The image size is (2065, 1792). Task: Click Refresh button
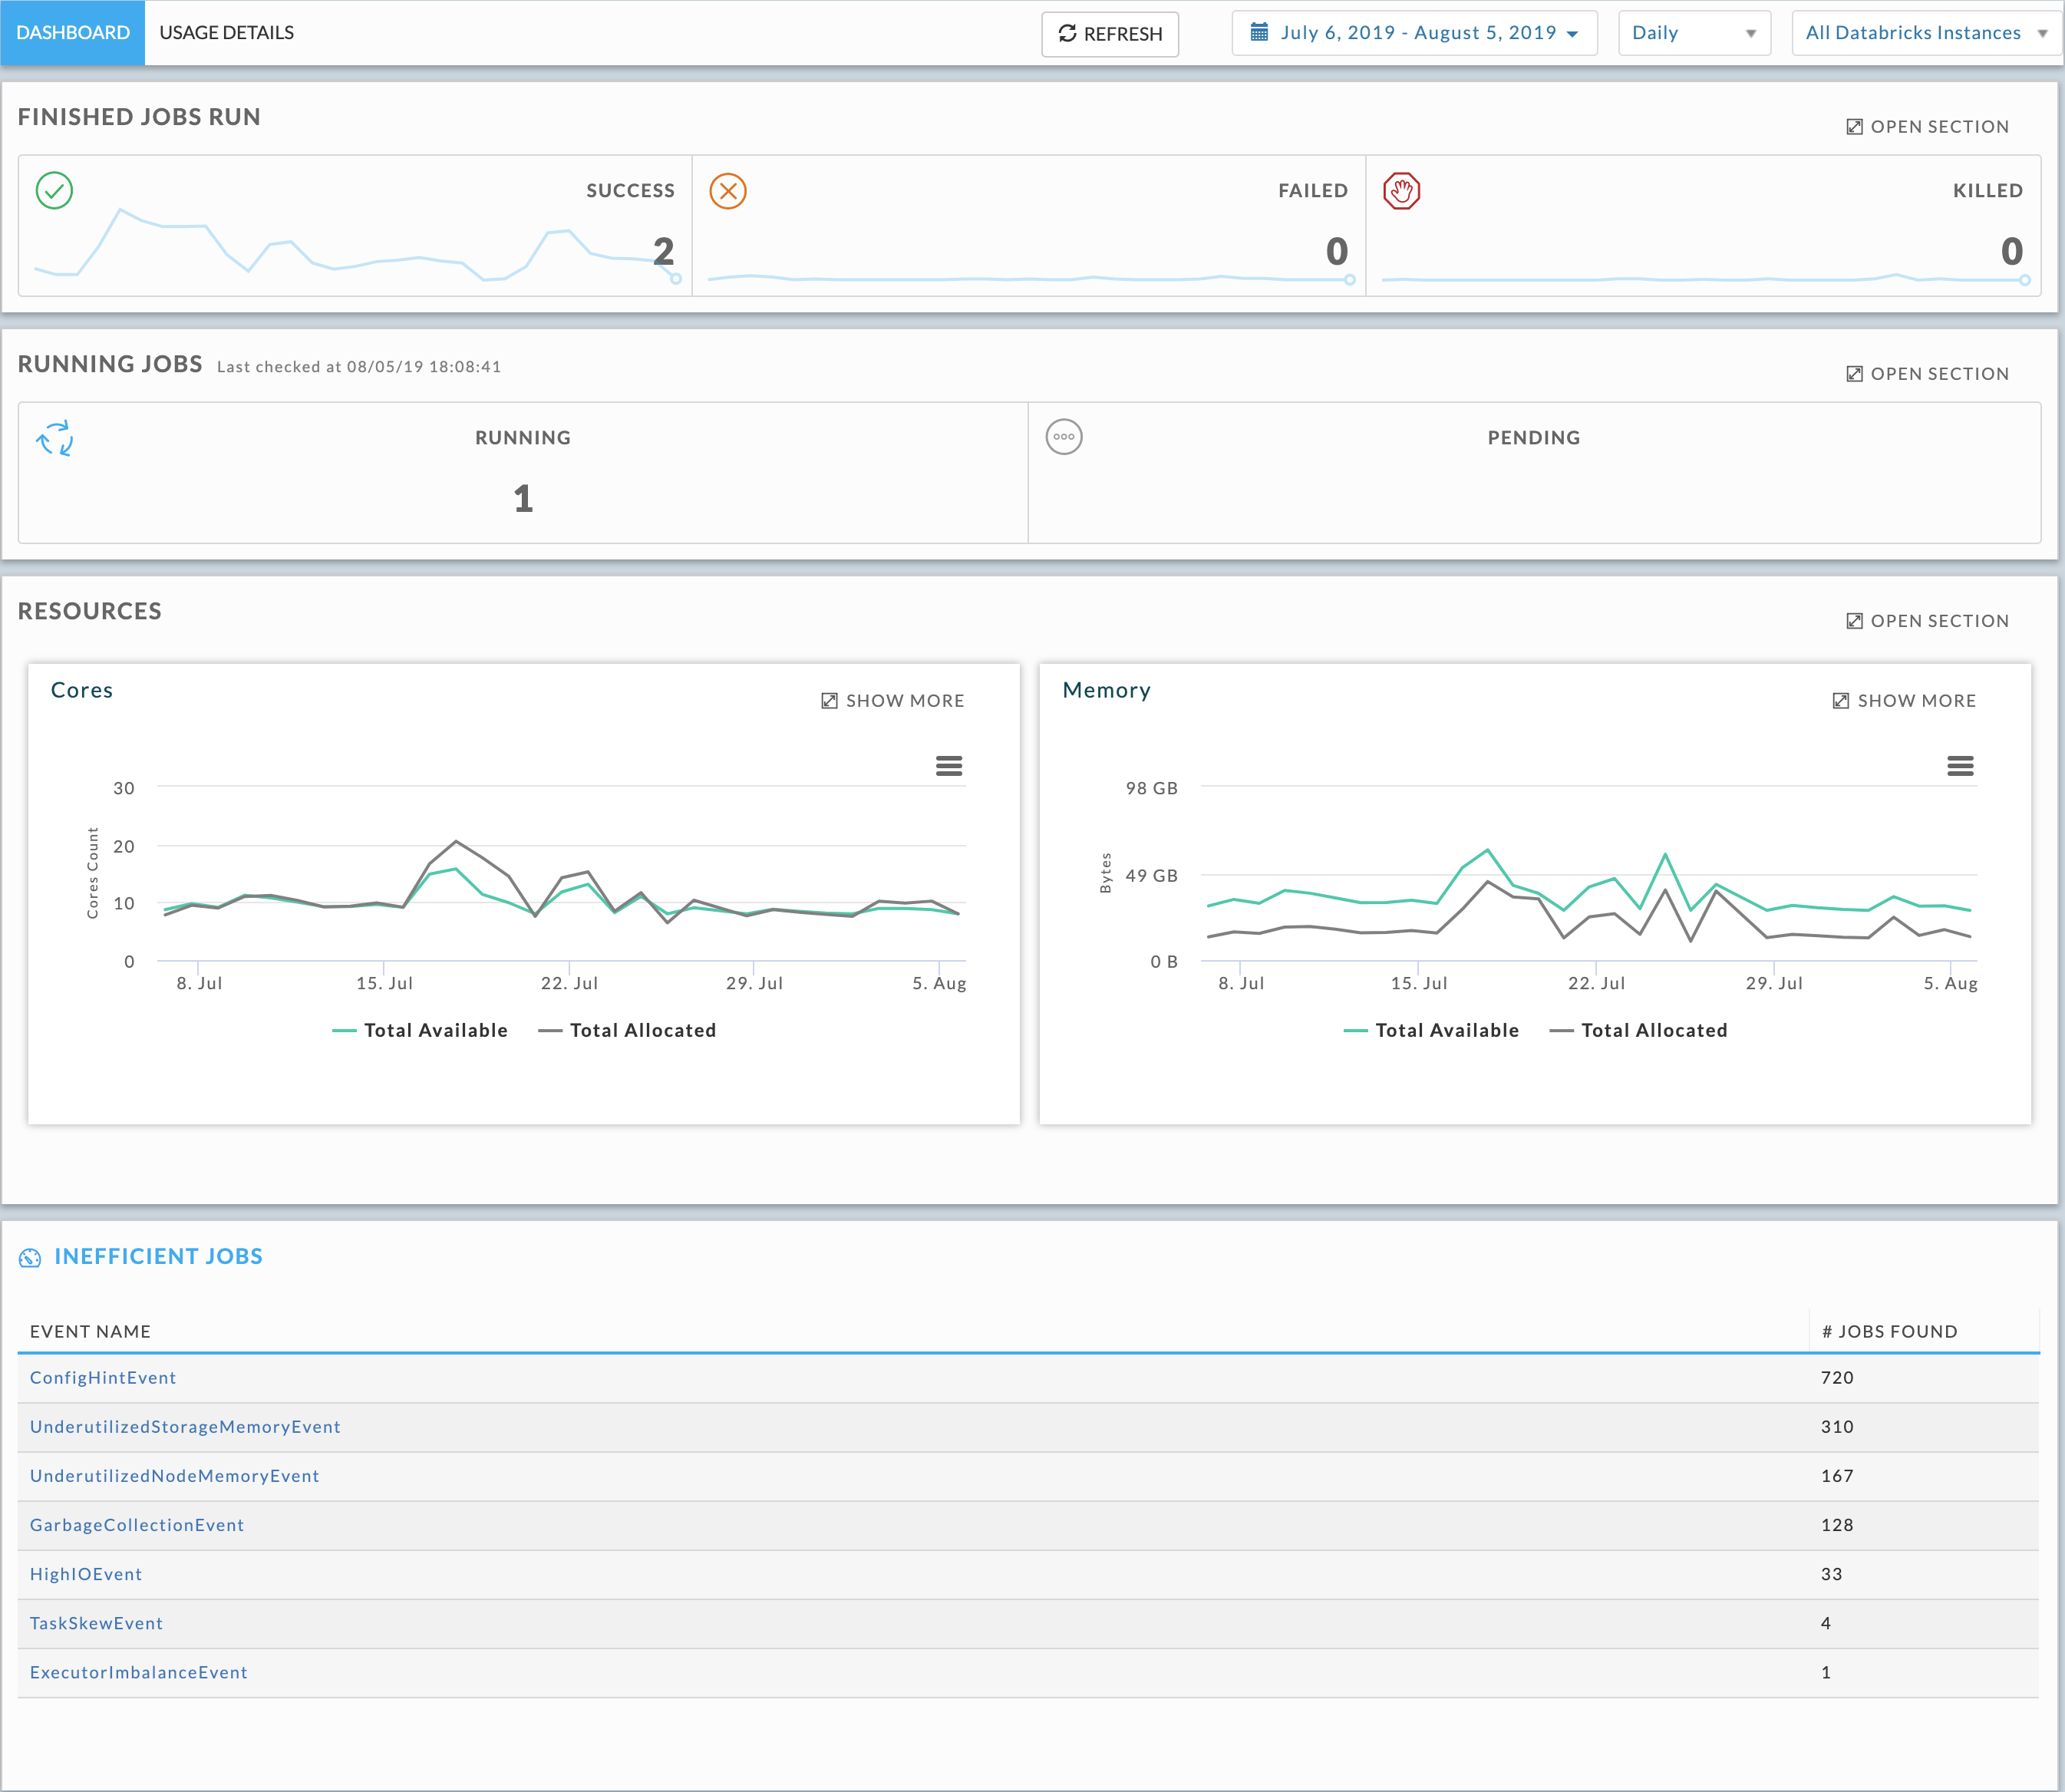pos(1108,33)
